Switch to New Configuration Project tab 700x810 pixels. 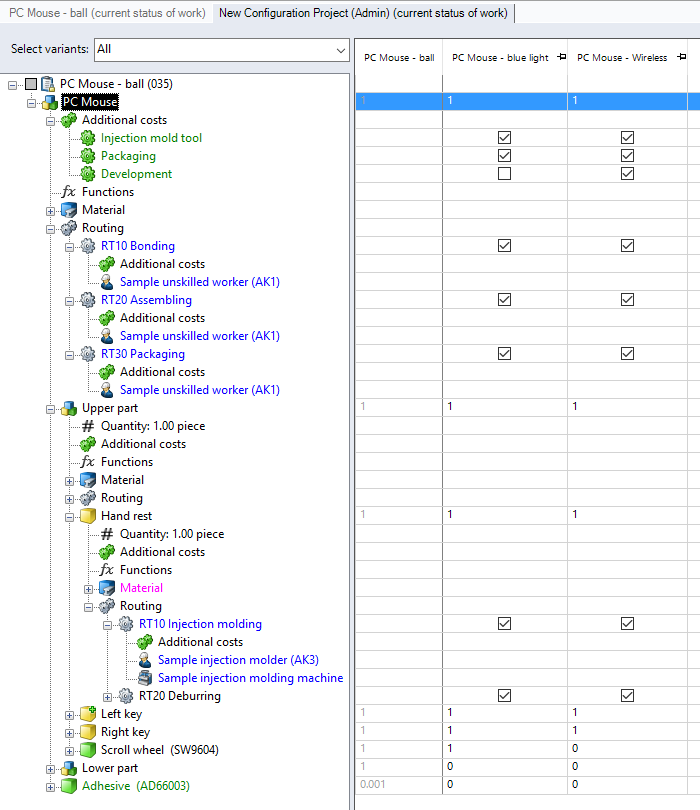pyautogui.click(x=364, y=13)
